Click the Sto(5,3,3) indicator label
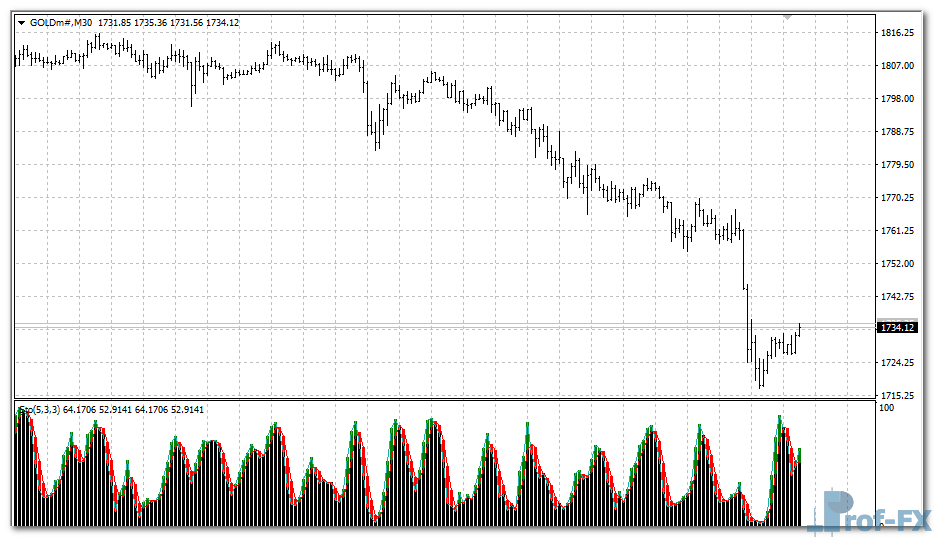This screenshot has height=537, width=934. click(x=40, y=408)
